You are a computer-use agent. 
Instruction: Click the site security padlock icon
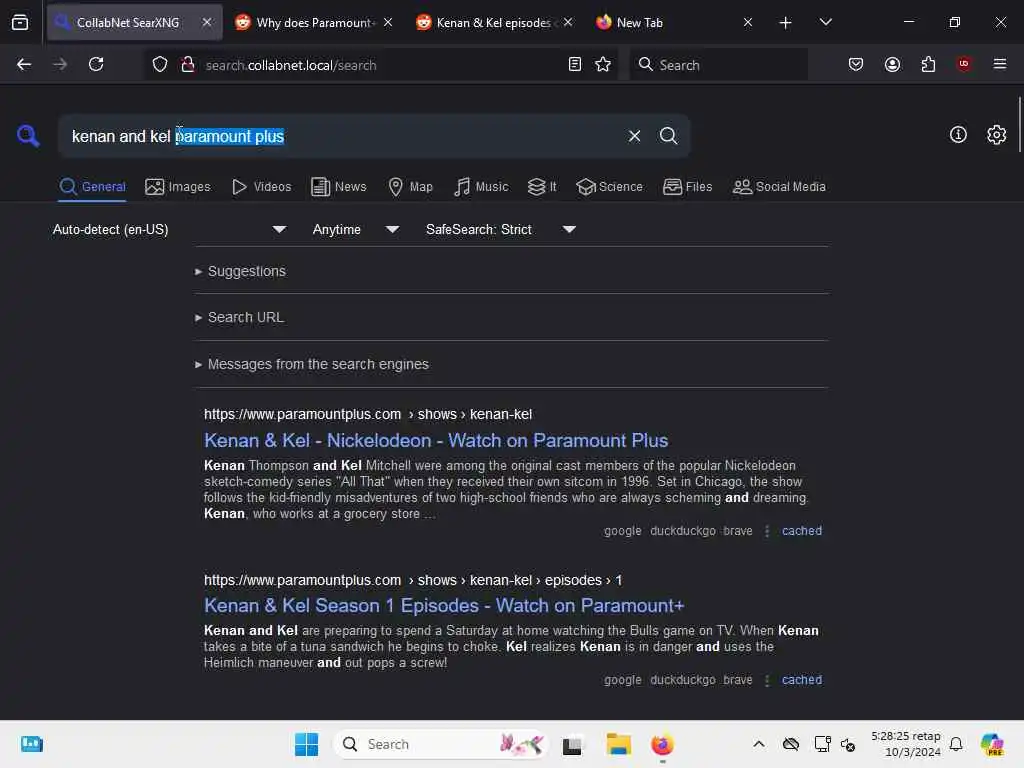tap(188, 65)
